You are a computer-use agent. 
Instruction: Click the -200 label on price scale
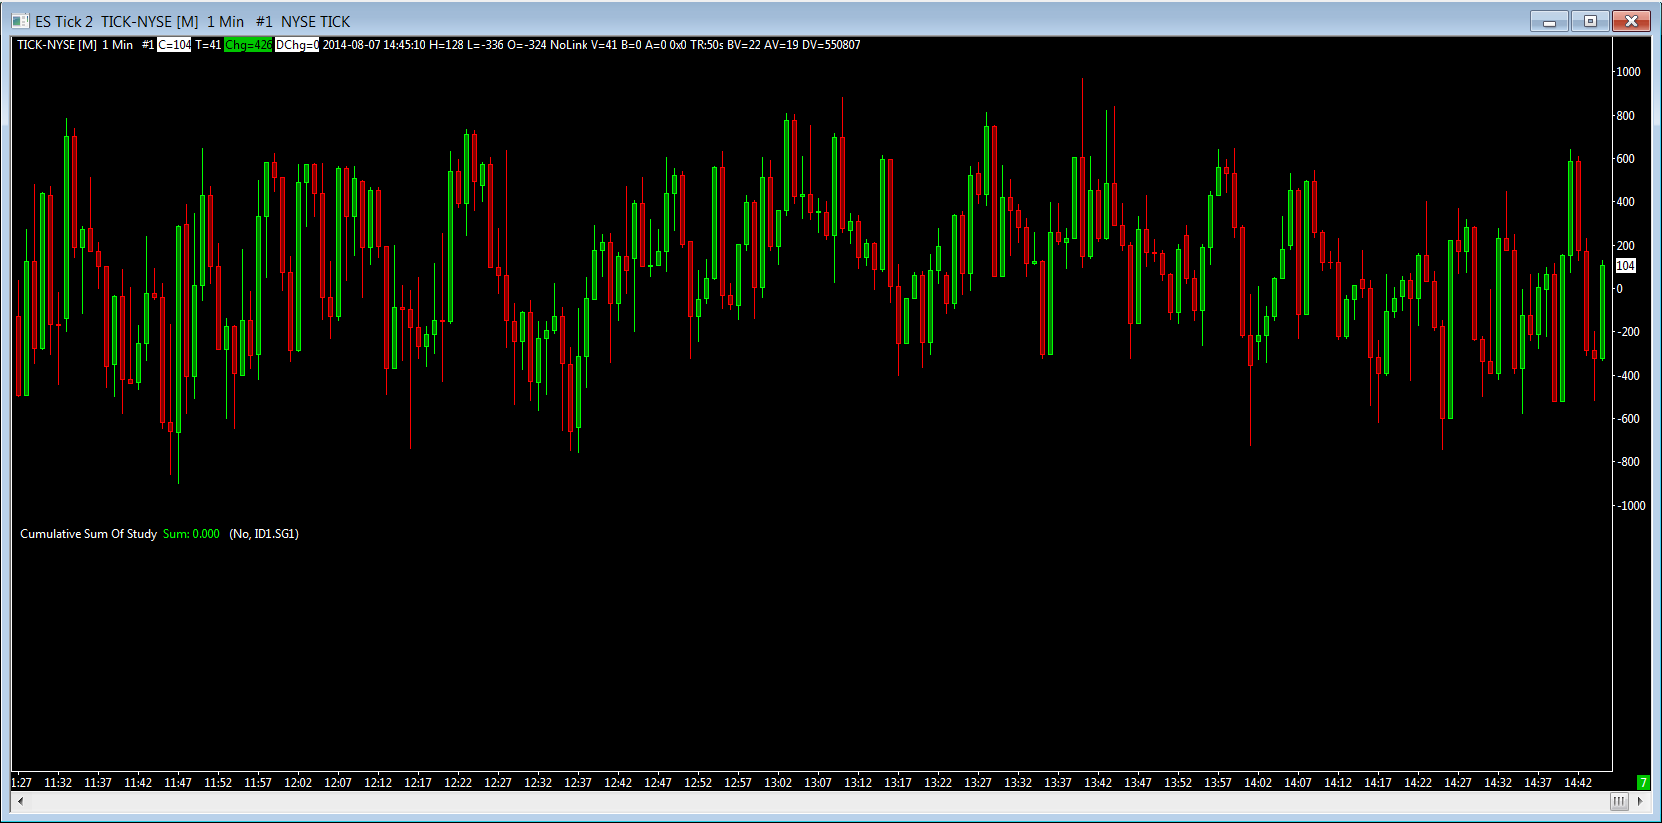click(1629, 332)
